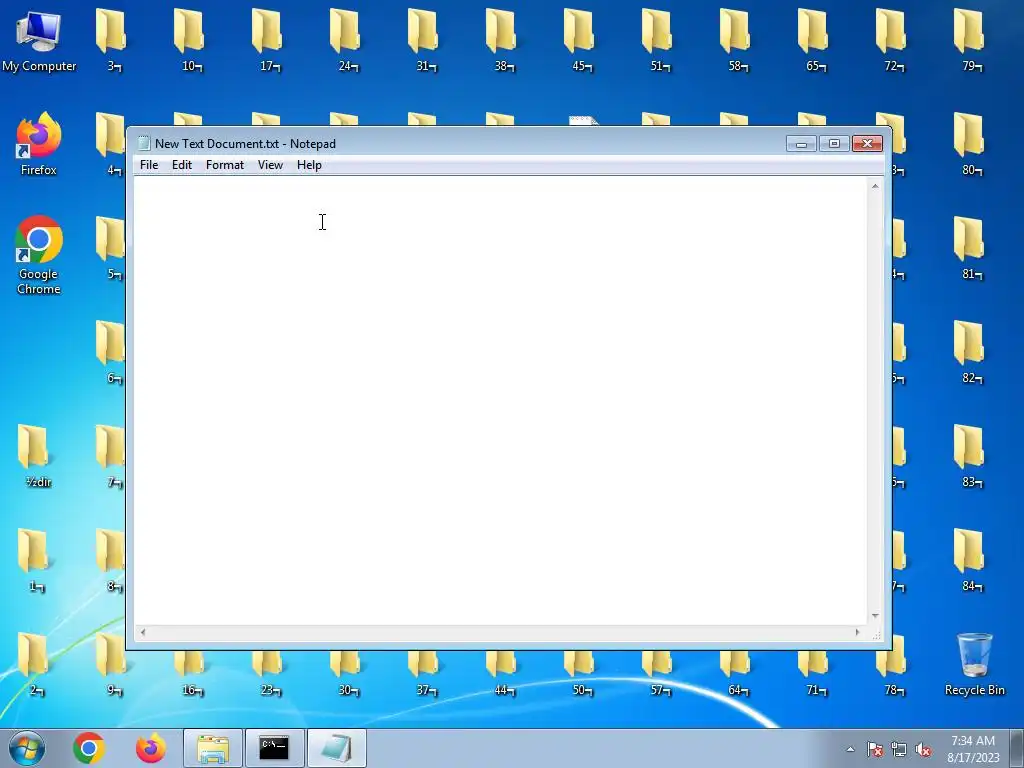The height and width of the screenshot is (768, 1024).
Task: Click the vertical scrollbar down arrow
Action: click(x=875, y=616)
